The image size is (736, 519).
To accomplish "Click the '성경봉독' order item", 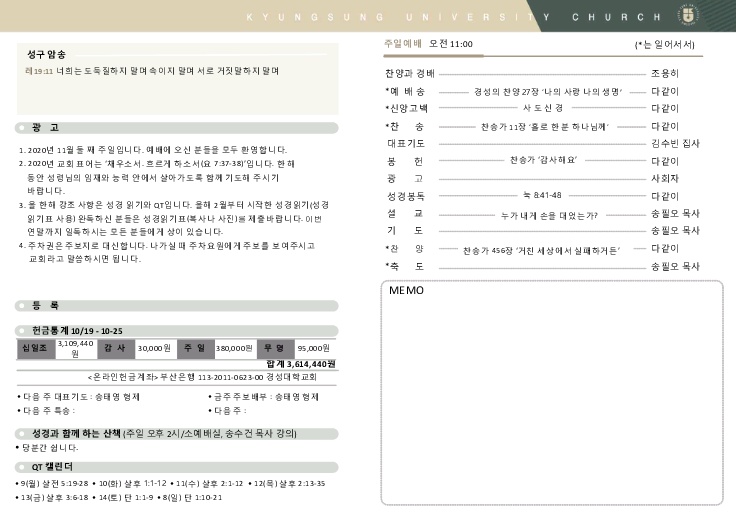I will (x=406, y=196).
